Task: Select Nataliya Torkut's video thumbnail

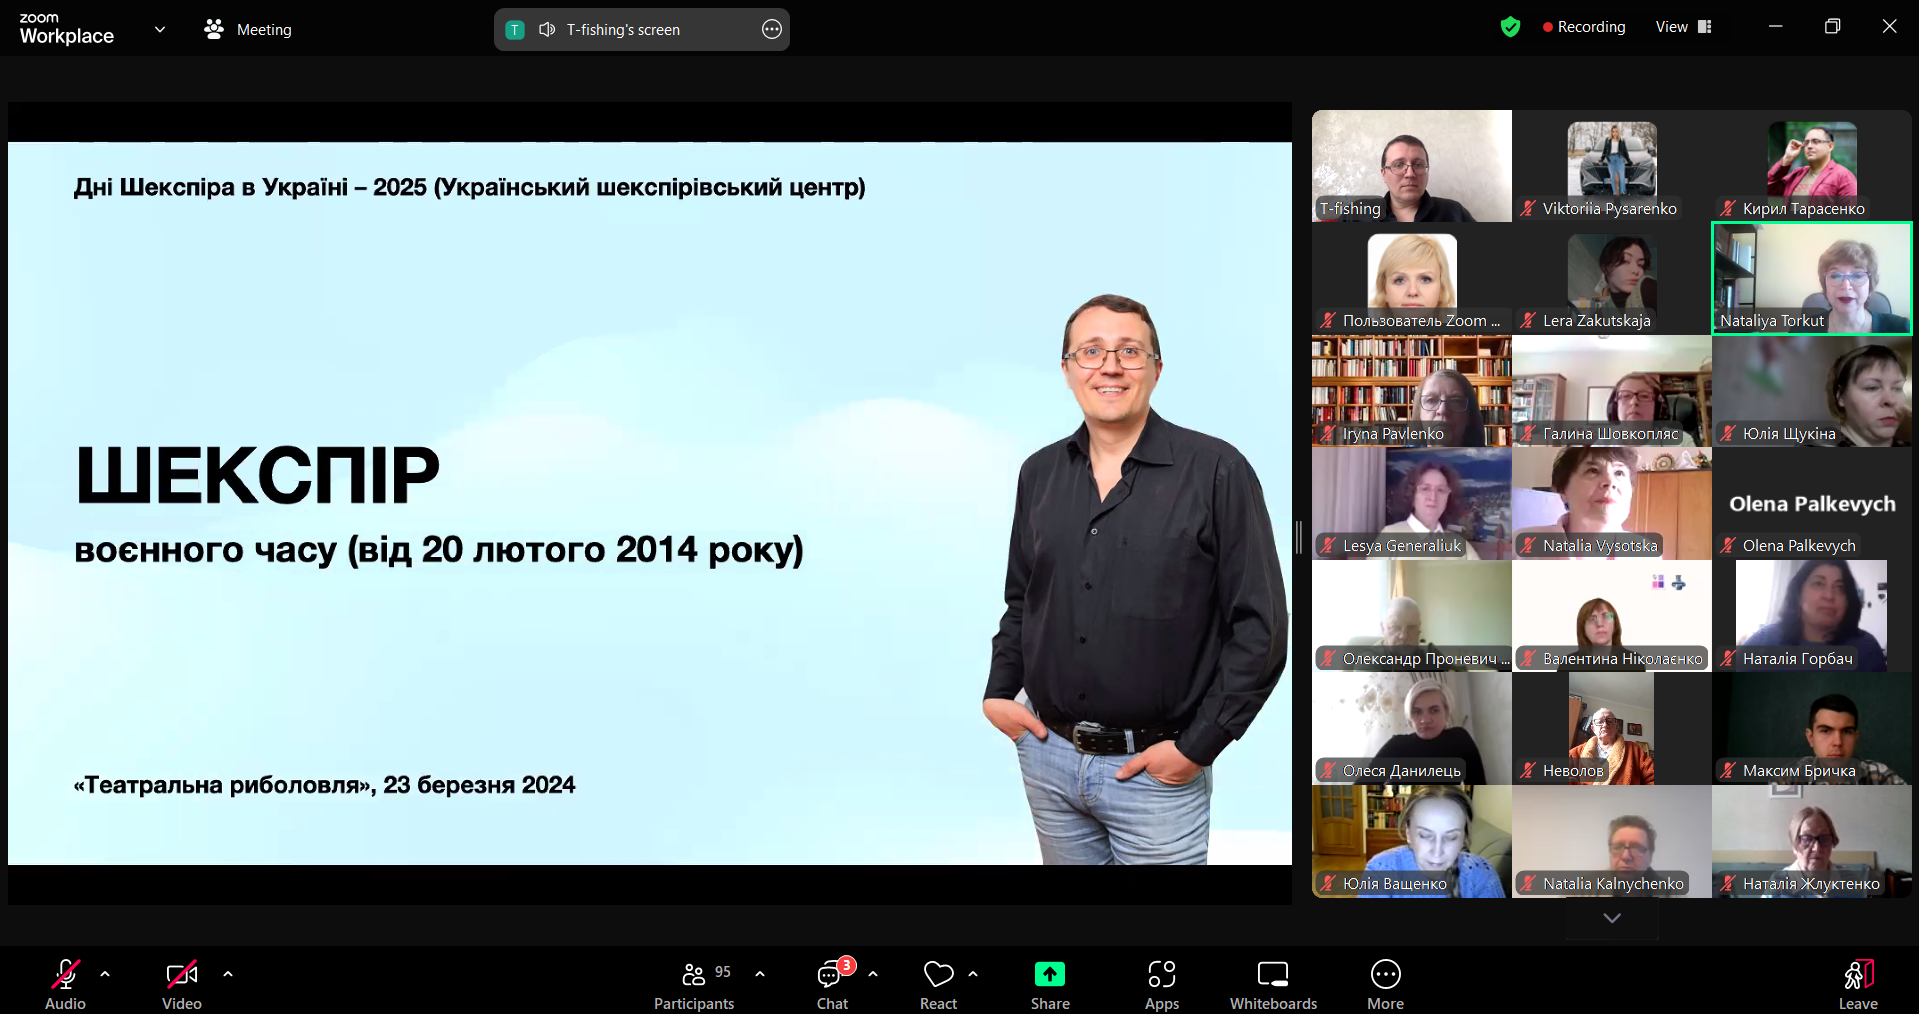Action: pos(1811,278)
